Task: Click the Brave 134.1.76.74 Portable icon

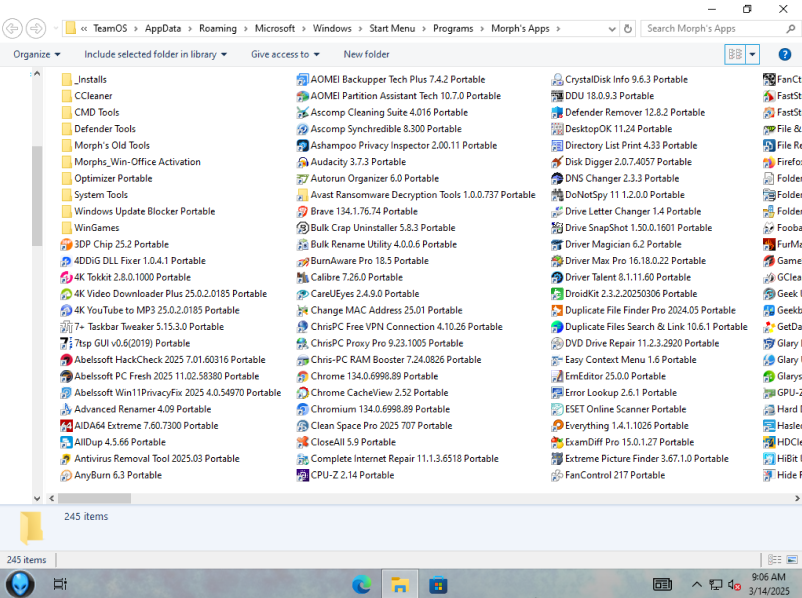Action: (x=303, y=211)
